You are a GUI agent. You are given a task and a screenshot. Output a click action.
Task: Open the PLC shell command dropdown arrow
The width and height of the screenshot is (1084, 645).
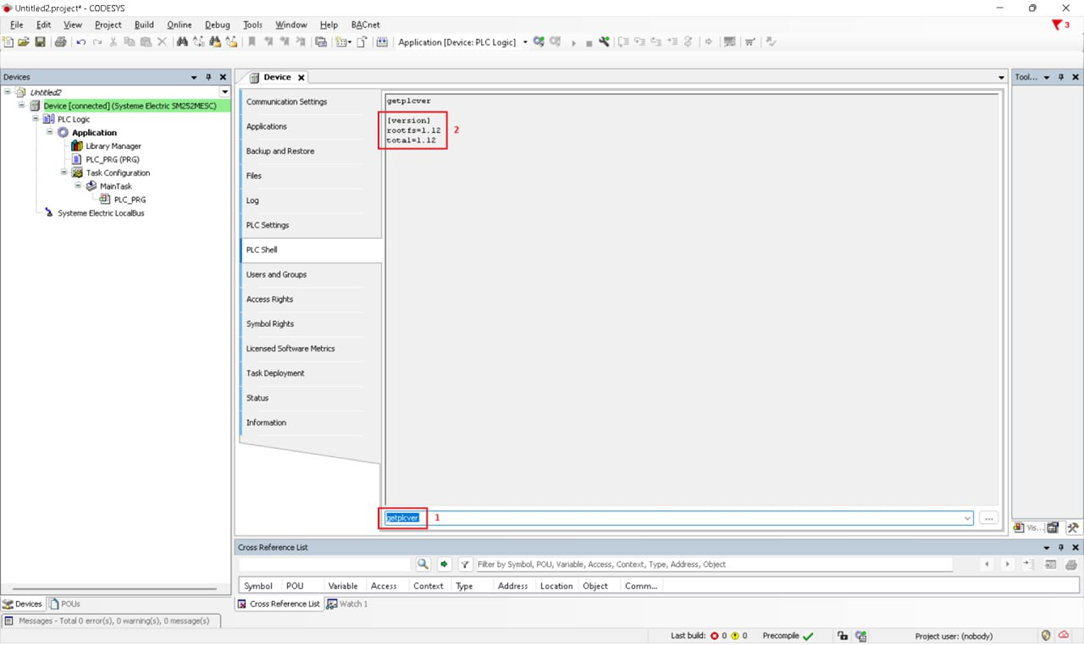click(967, 518)
